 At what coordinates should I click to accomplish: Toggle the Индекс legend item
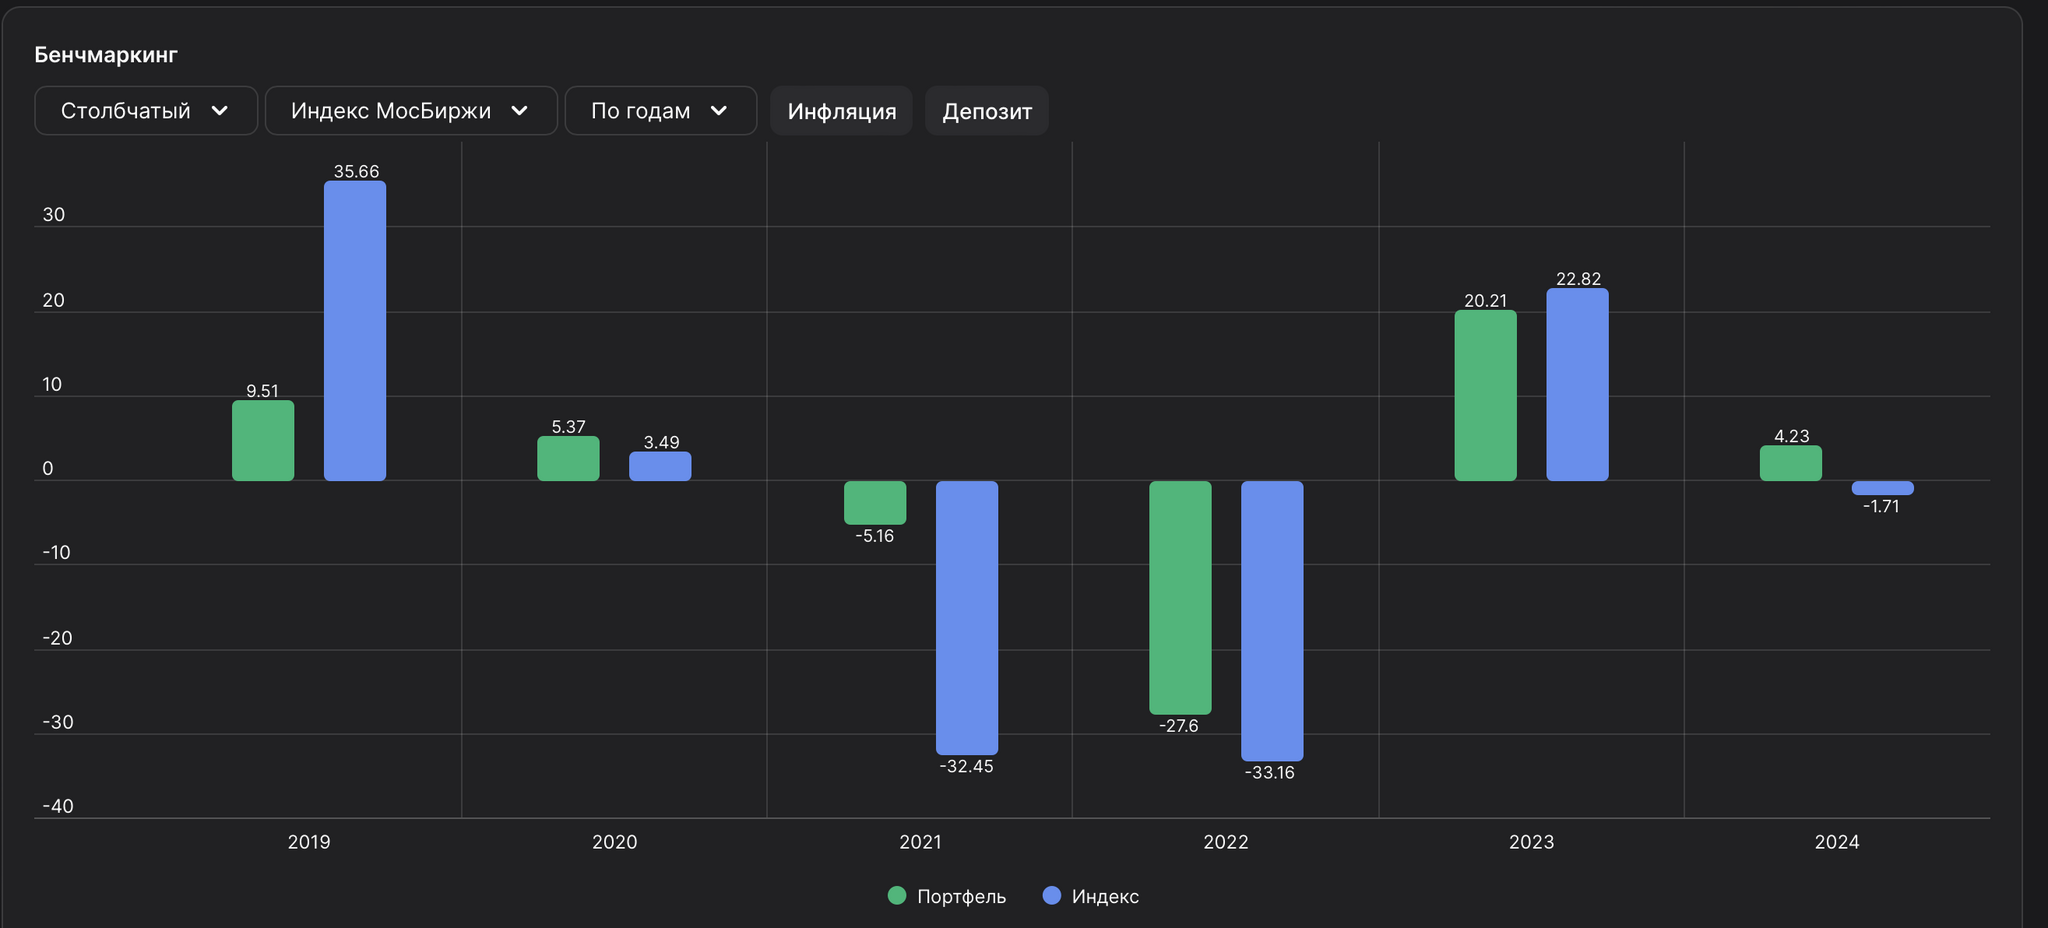coord(1091,896)
